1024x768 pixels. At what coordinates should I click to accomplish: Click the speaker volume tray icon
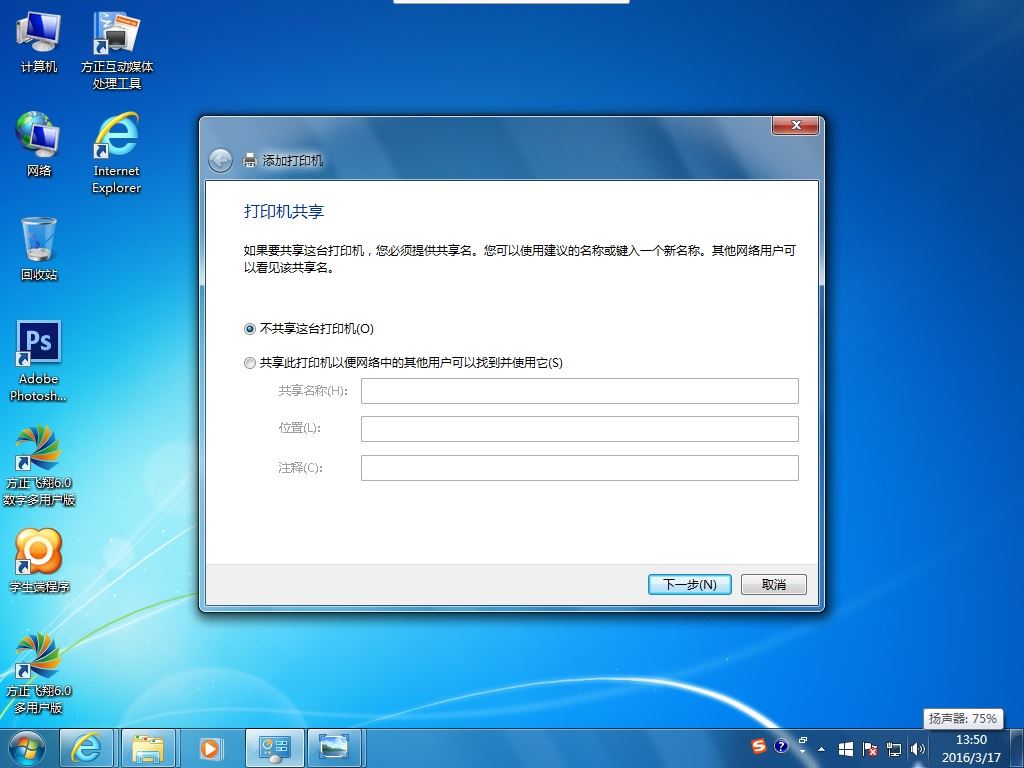point(917,749)
